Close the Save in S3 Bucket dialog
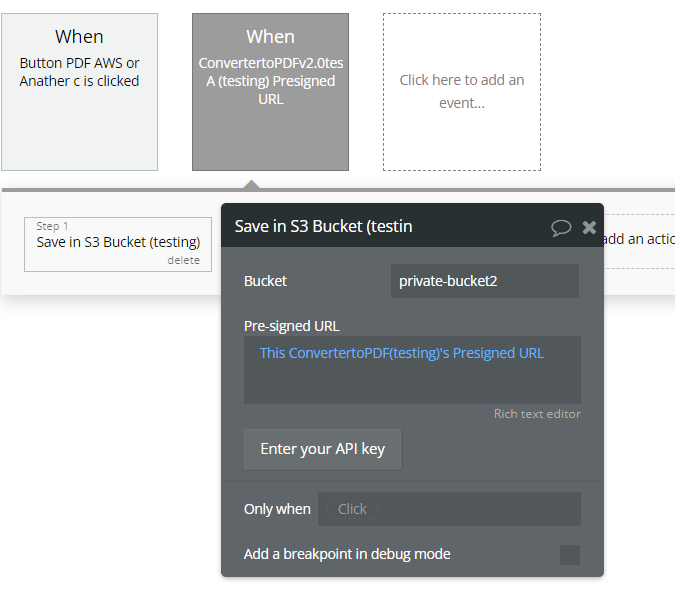Screen dimensions: 675x614 (589, 227)
